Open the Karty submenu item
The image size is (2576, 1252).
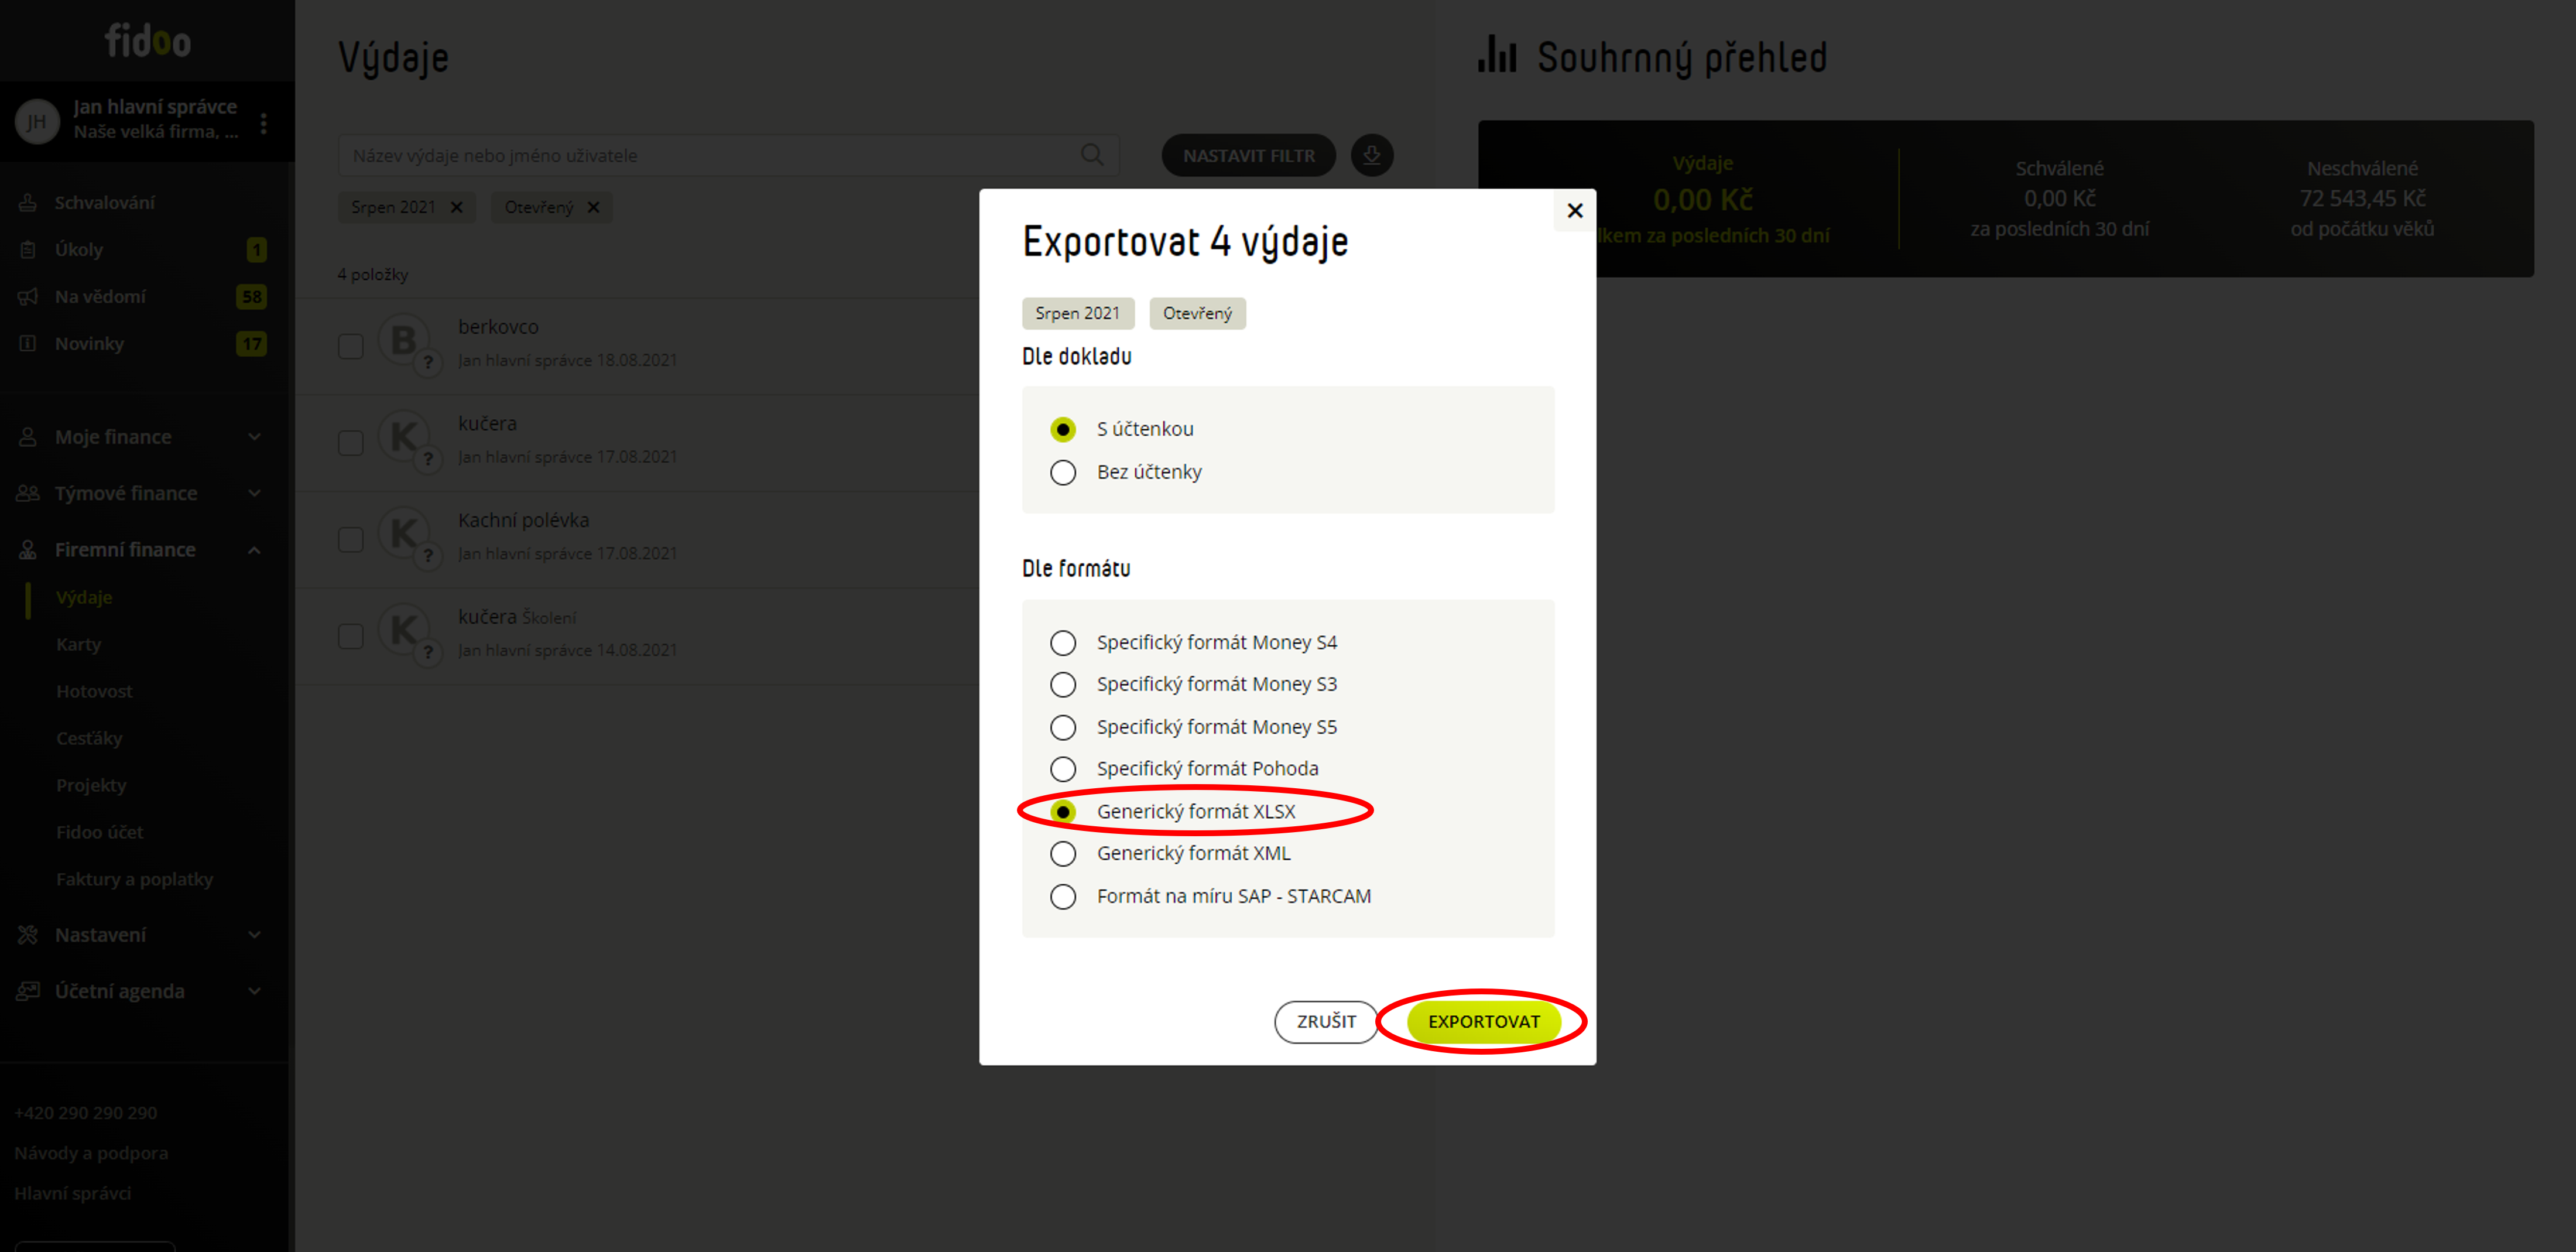point(79,645)
